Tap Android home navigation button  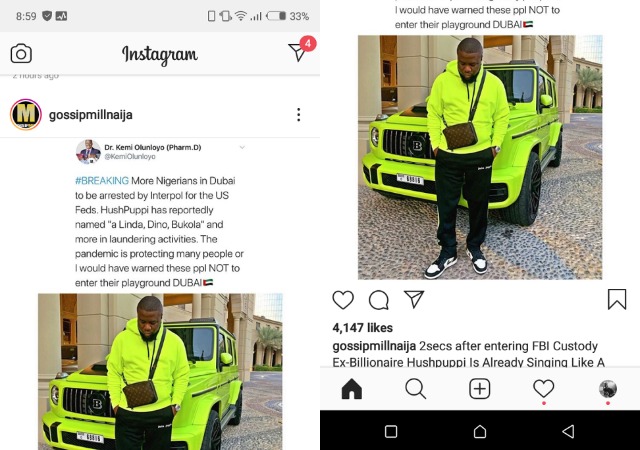coord(480,432)
